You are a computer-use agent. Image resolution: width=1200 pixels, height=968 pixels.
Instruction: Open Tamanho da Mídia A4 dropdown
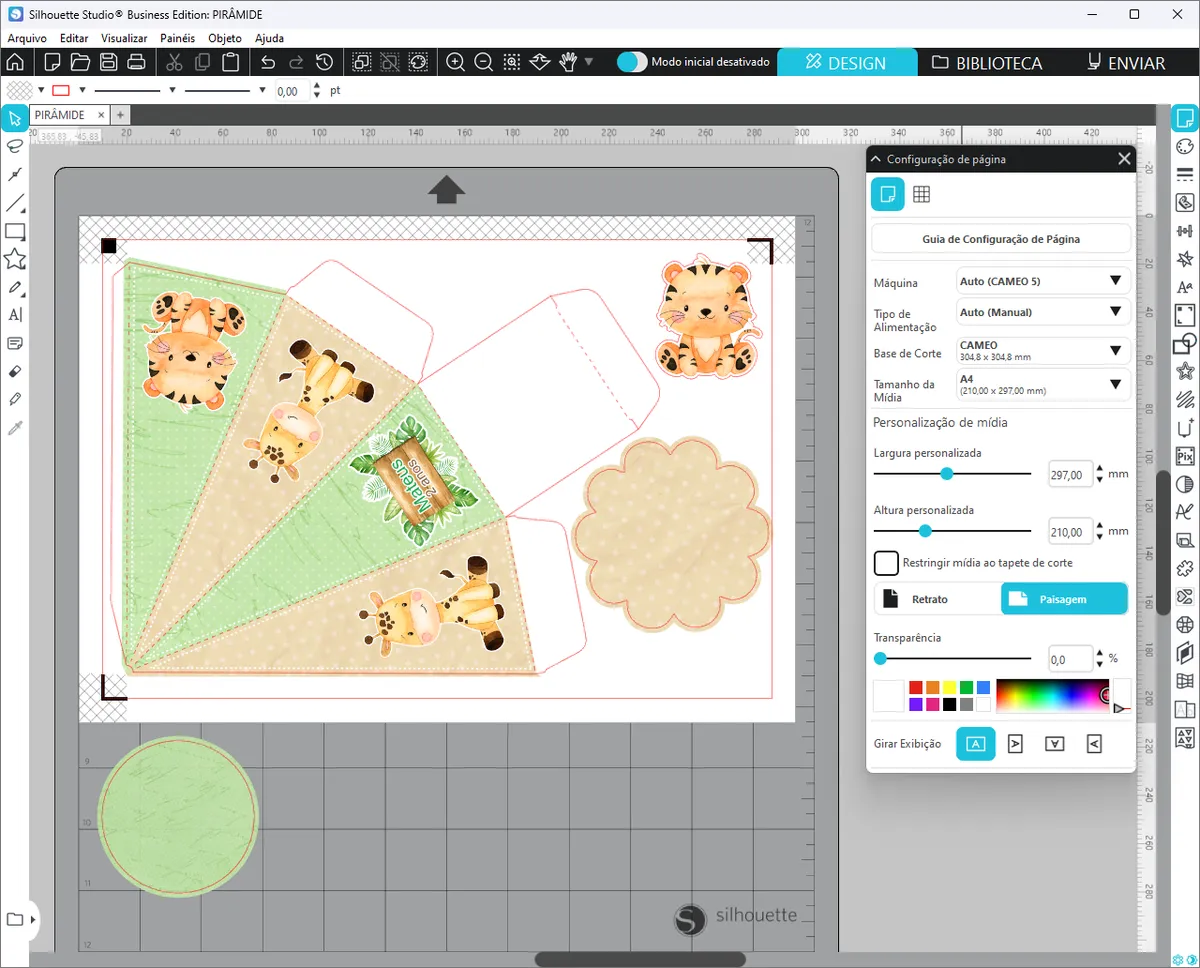click(1044, 385)
